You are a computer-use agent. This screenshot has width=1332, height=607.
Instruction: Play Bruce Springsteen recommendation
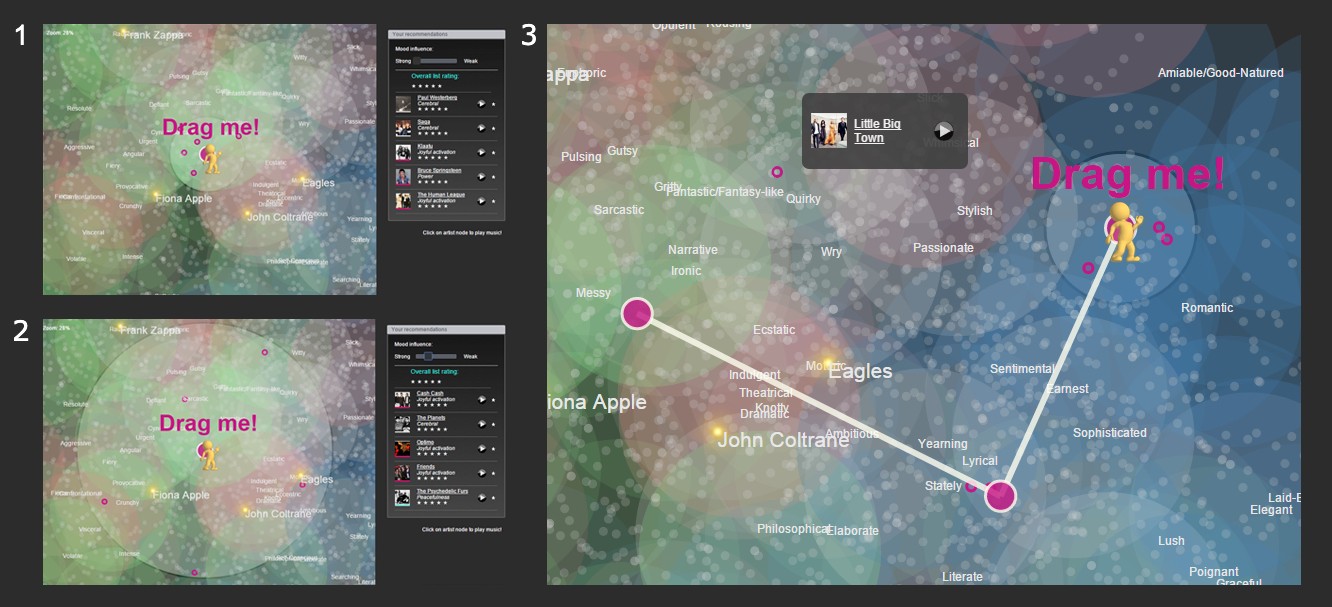point(481,177)
